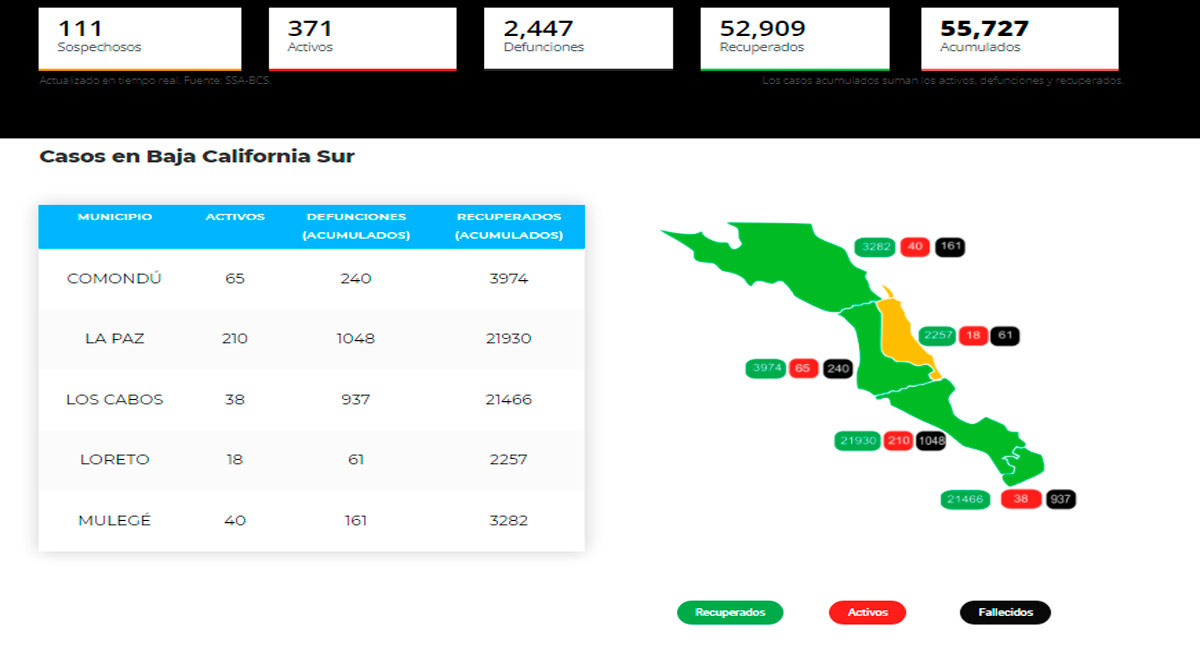Click Loreto active value 18 in table
This screenshot has width=1200, height=666.
pyautogui.click(x=235, y=459)
